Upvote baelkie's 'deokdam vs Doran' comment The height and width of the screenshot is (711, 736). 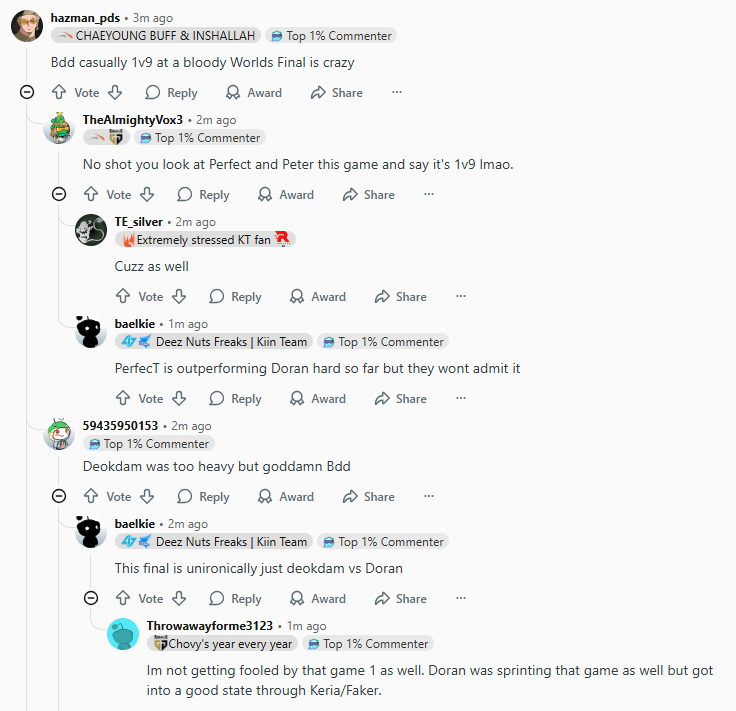123,598
